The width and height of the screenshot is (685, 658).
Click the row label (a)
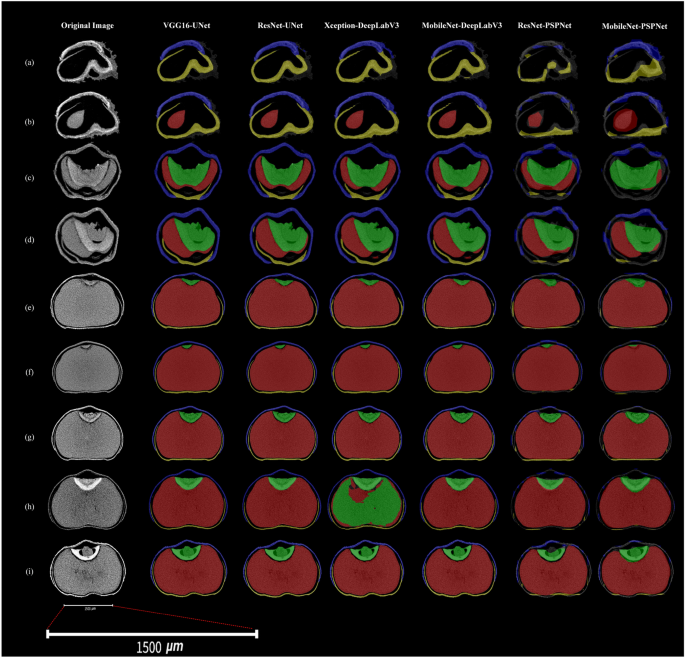point(29,63)
